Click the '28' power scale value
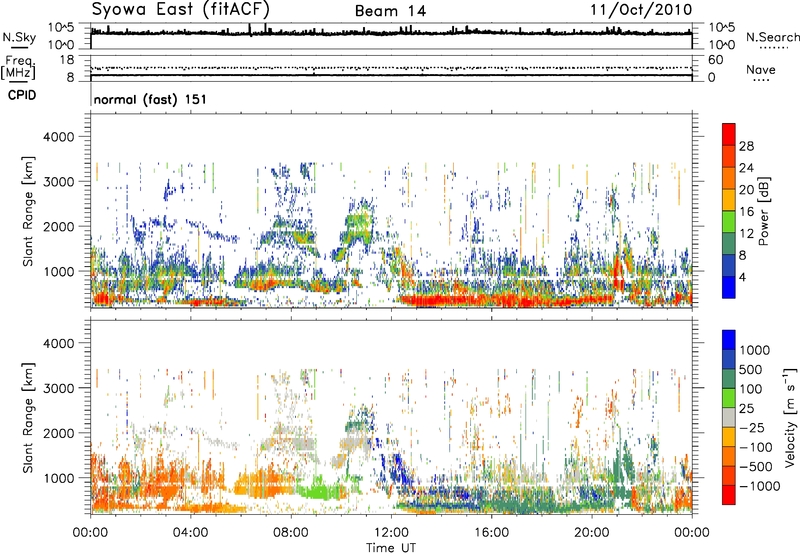The width and height of the screenshot is (800, 554). click(746, 146)
